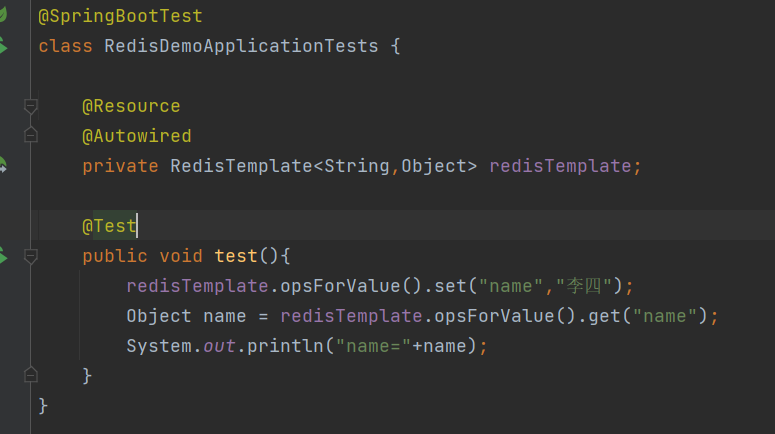This screenshot has width=775, height=434.
Task: Run the test() method via gutter icon
Action: pos(3,256)
